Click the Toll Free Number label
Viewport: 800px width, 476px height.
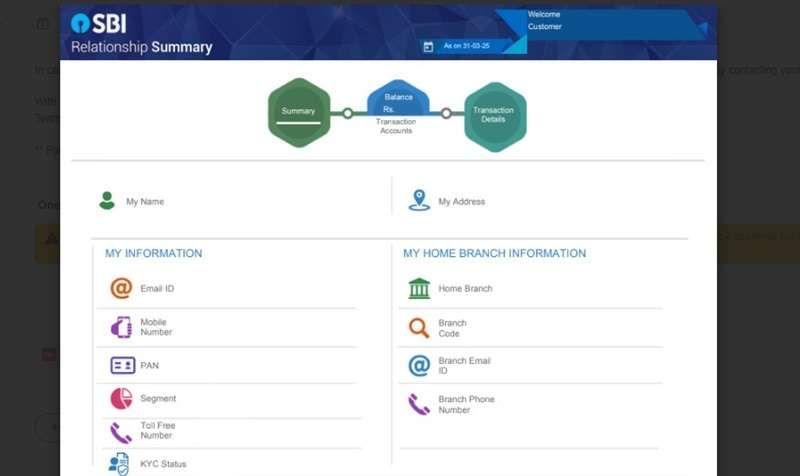(x=158, y=431)
